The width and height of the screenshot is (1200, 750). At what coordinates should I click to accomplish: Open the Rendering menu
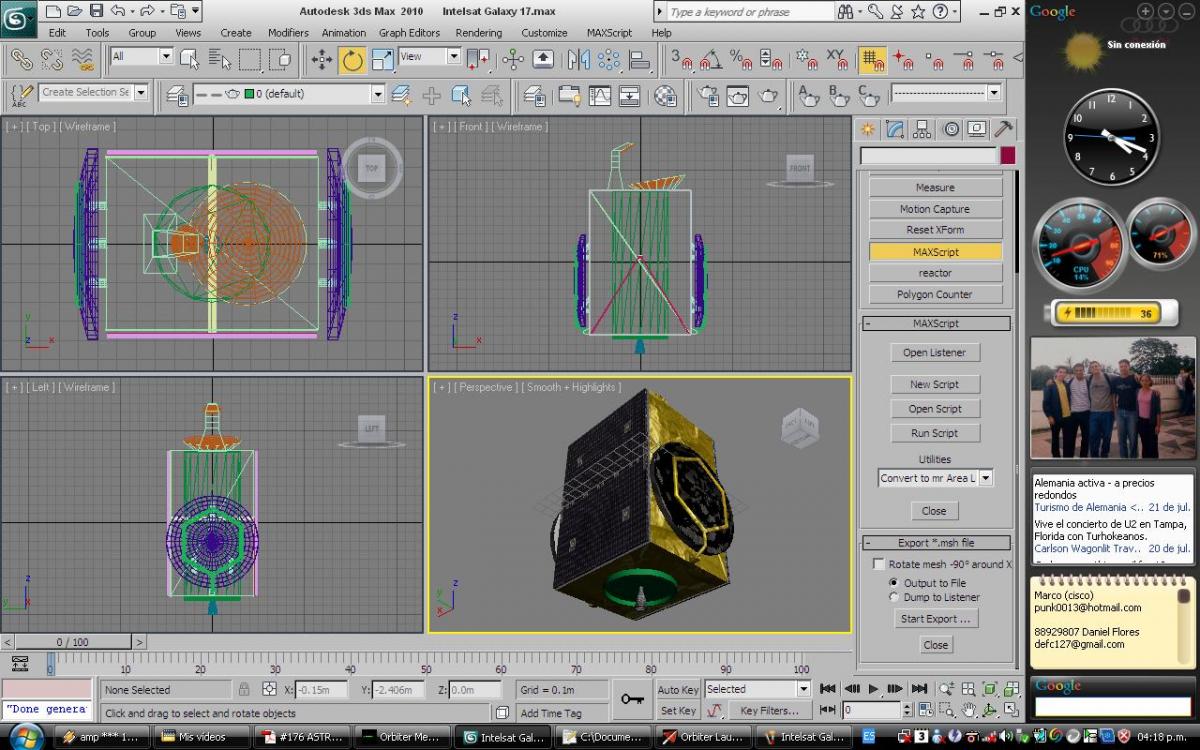pyautogui.click(x=479, y=33)
